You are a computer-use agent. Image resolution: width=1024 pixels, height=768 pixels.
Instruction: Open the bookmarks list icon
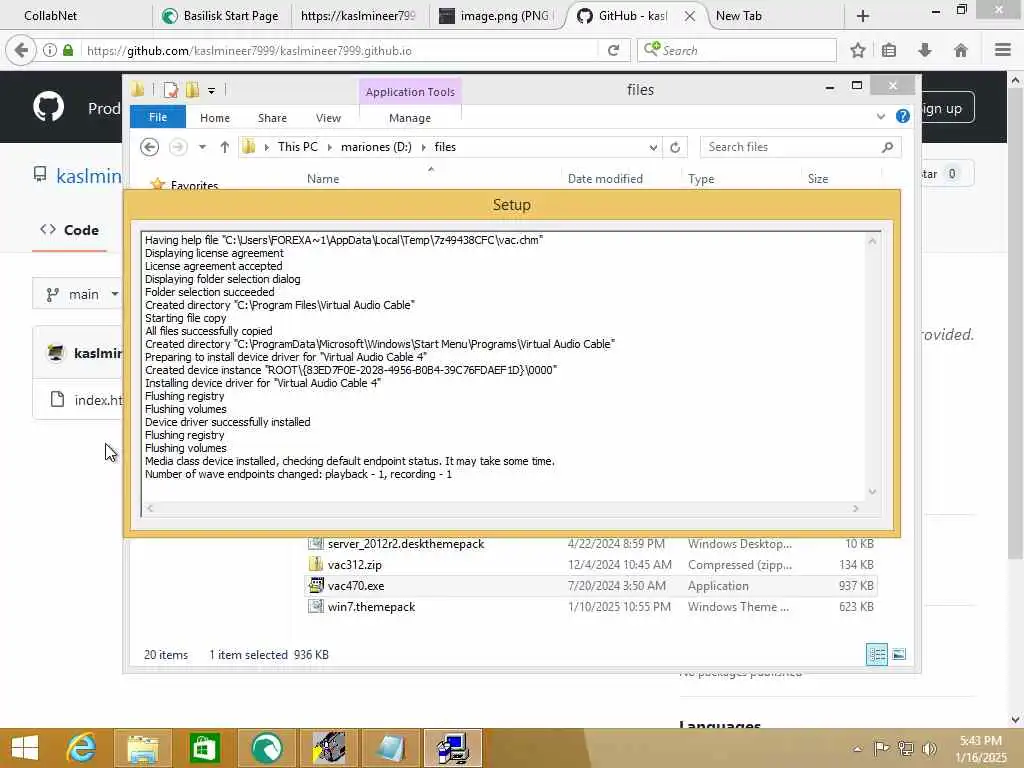pyautogui.click(x=889, y=50)
